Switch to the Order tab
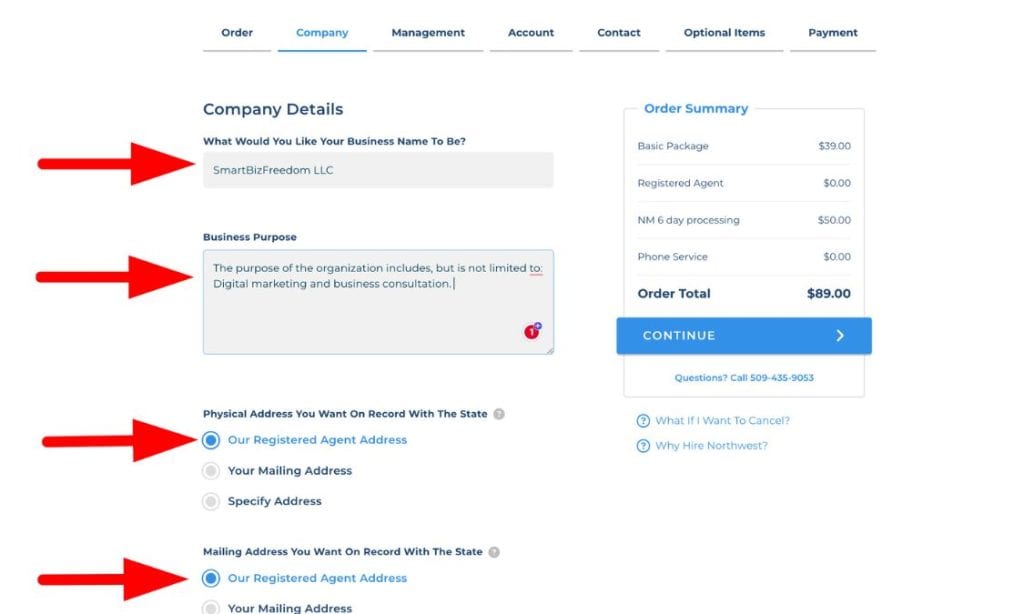 point(237,33)
